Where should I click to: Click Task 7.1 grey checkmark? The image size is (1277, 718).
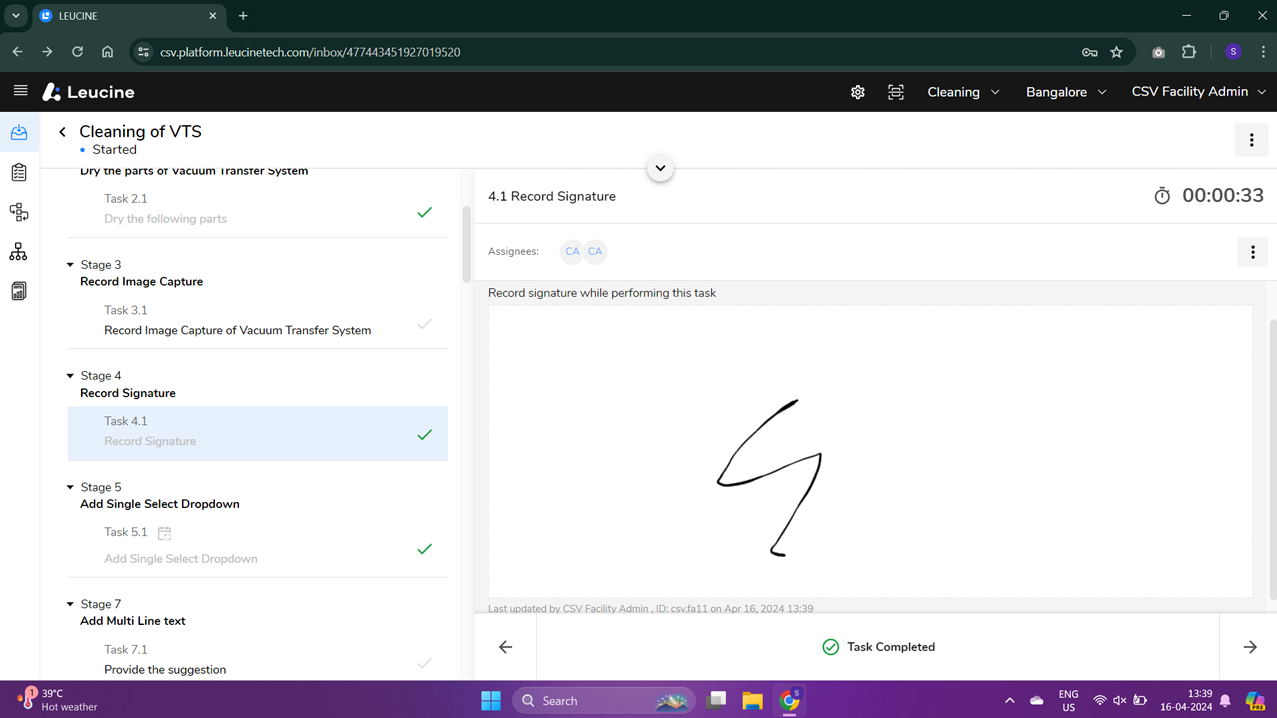pyautogui.click(x=425, y=663)
